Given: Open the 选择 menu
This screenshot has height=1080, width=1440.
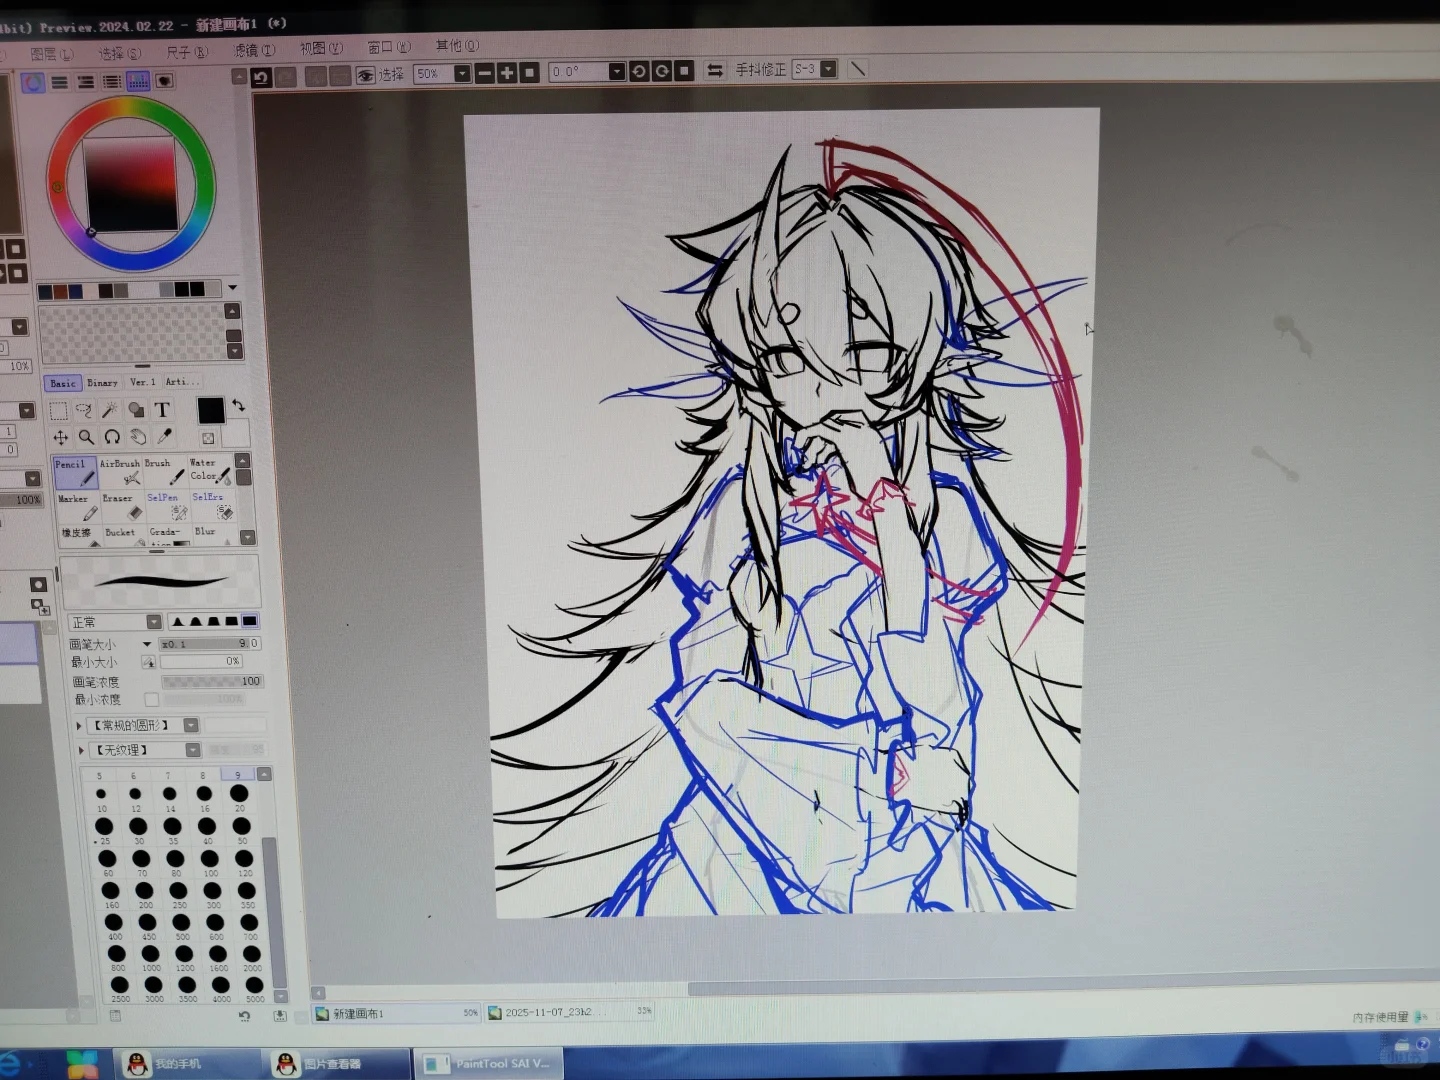Looking at the screenshot, I should [120, 53].
